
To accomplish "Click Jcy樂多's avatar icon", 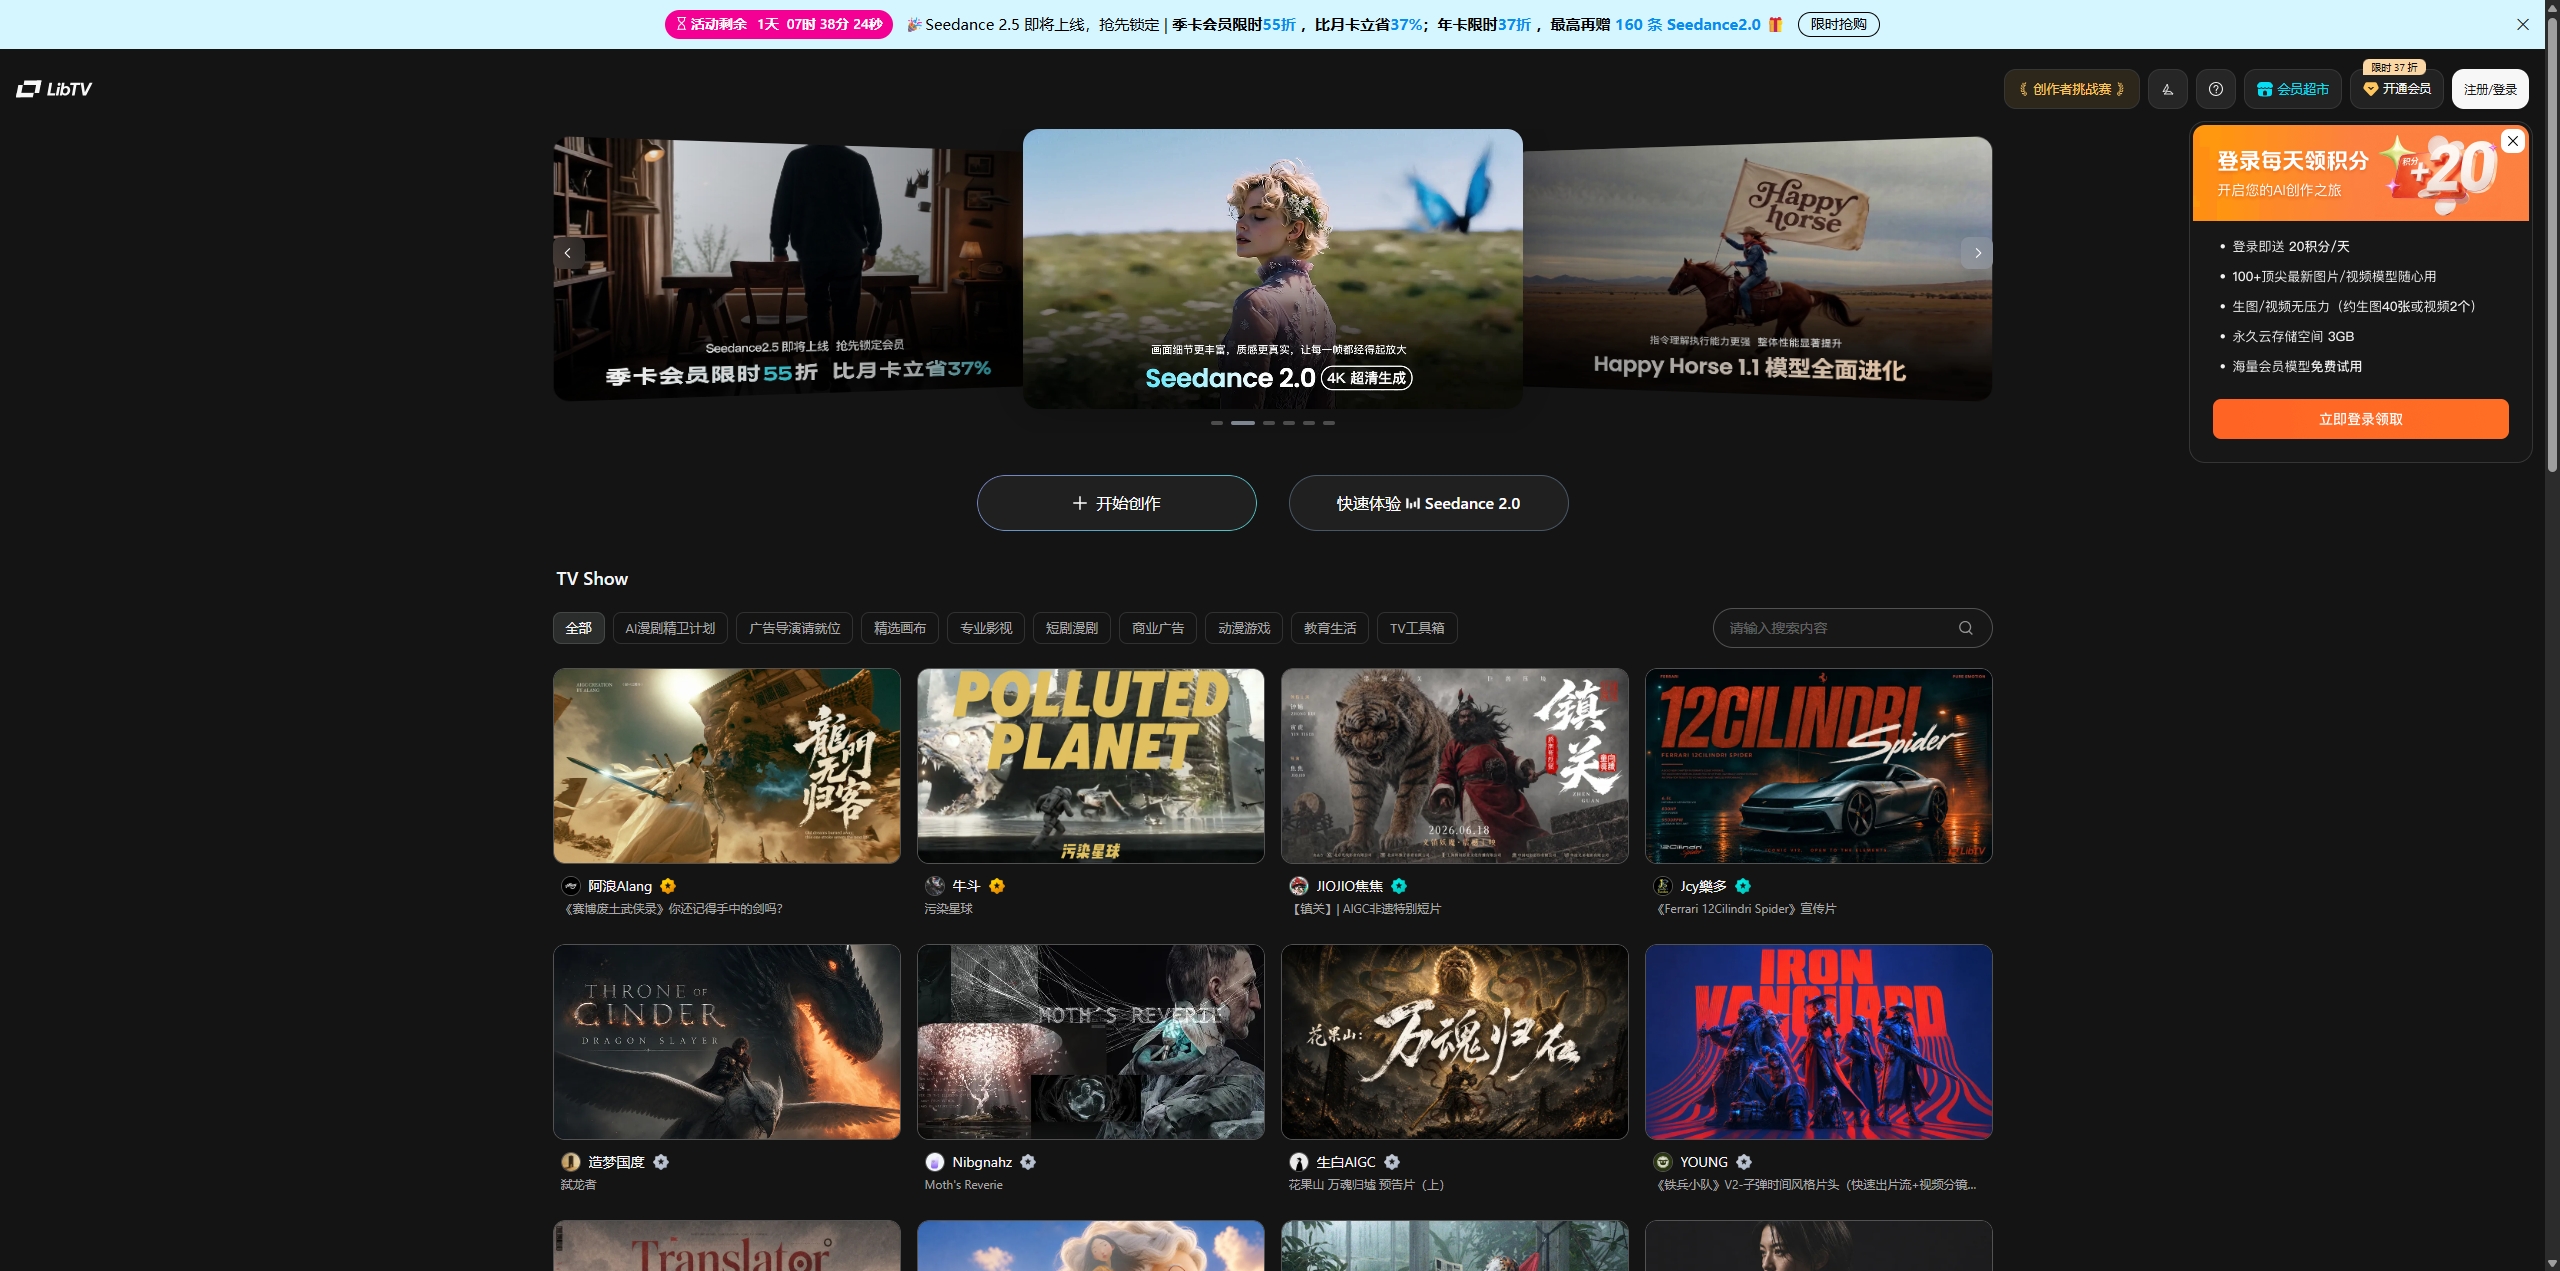I will [x=1663, y=886].
